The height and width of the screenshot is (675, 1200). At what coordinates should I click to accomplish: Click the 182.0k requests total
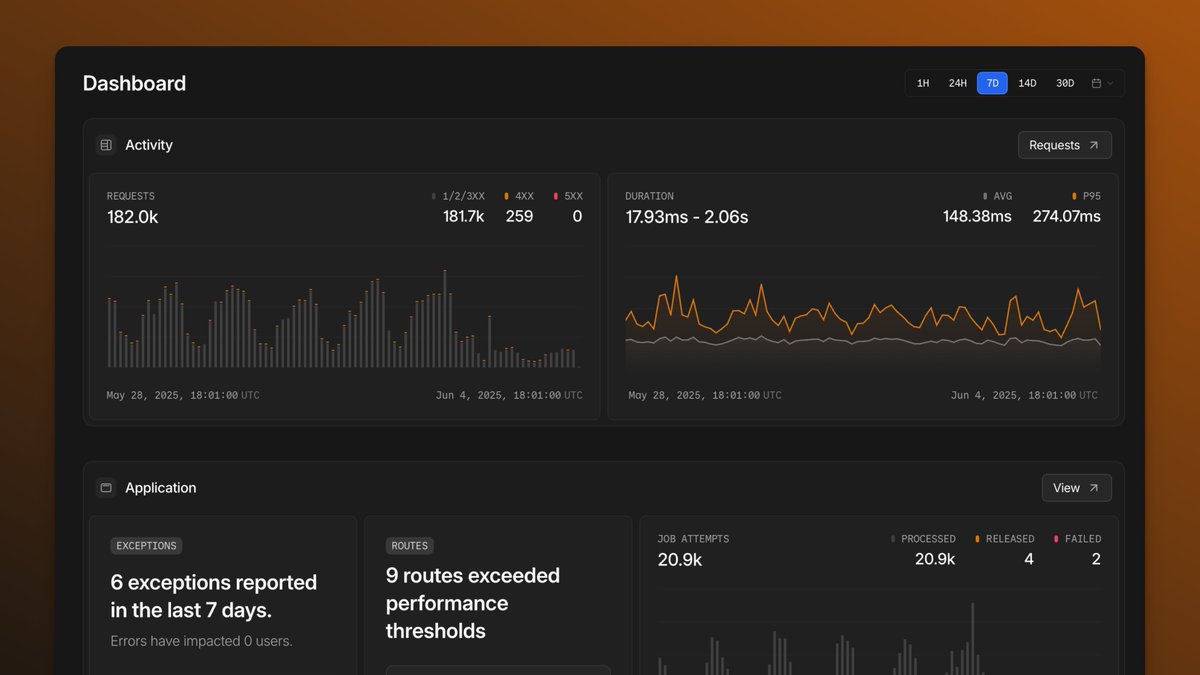point(133,217)
